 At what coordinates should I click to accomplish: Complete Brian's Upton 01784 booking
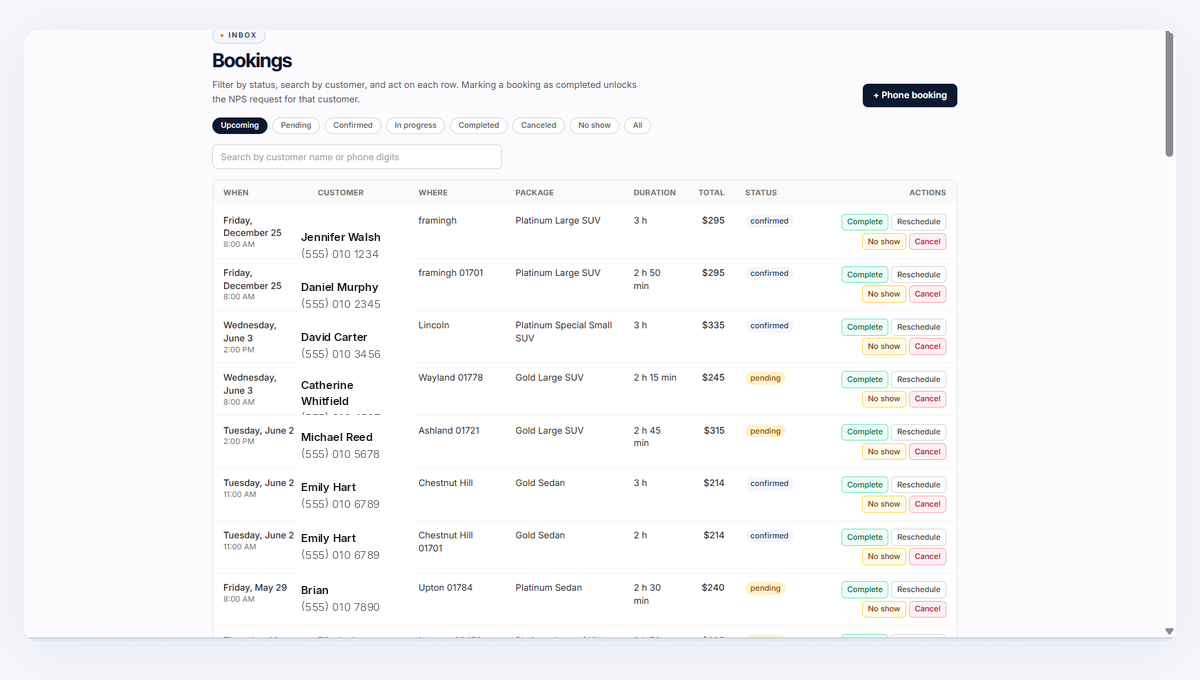point(865,589)
